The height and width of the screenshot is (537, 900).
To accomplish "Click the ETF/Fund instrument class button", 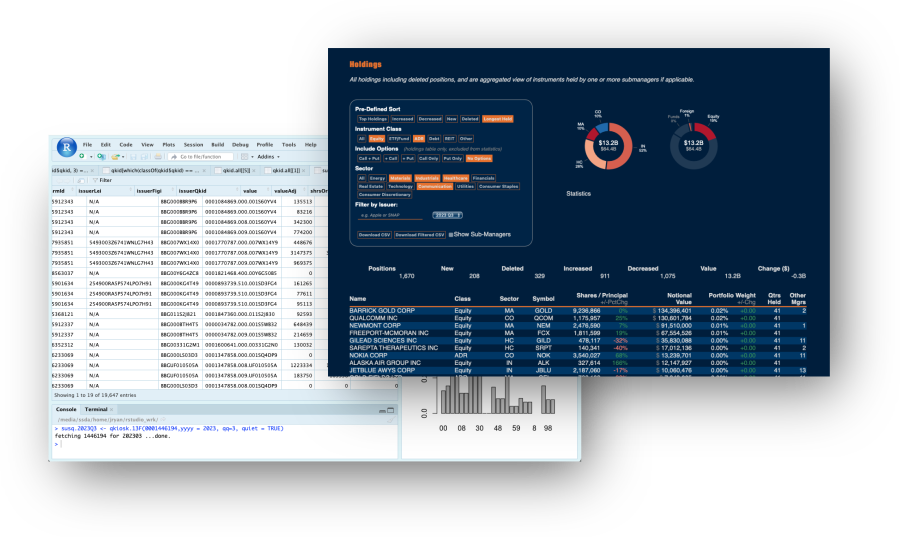I will (x=399, y=138).
